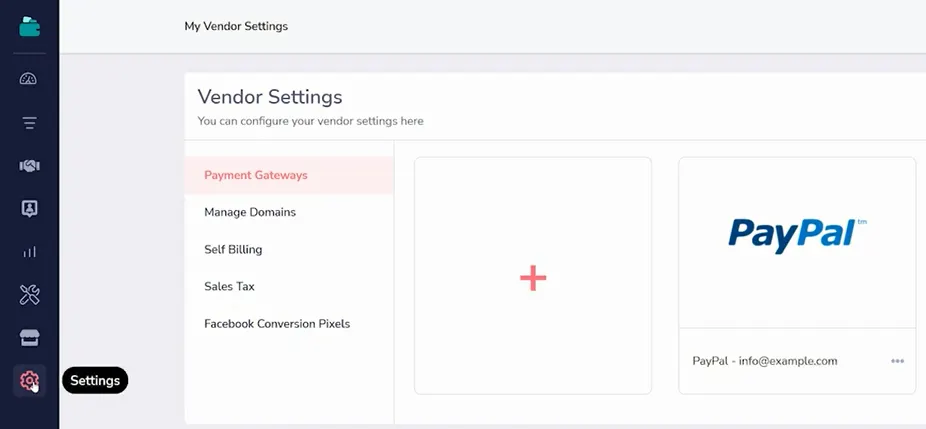Viewport: 926px width, 429px height.
Task: Click the PayPal logo card
Action: [797, 242]
